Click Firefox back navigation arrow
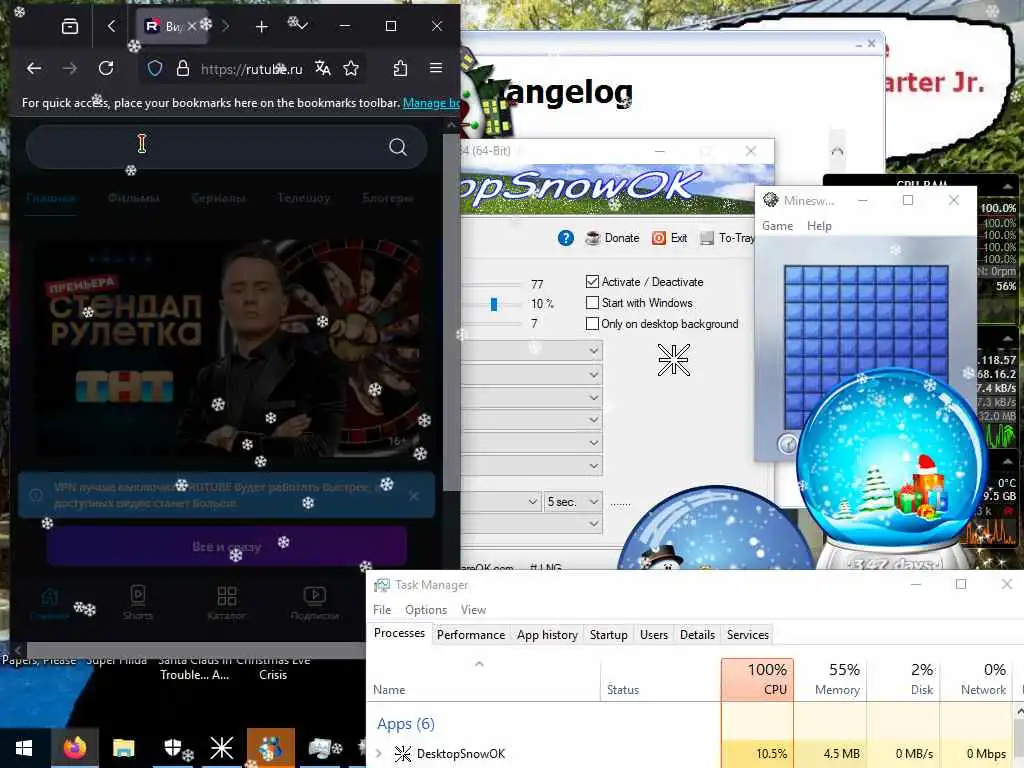The width and height of the screenshot is (1024, 768). (x=34, y=68)
